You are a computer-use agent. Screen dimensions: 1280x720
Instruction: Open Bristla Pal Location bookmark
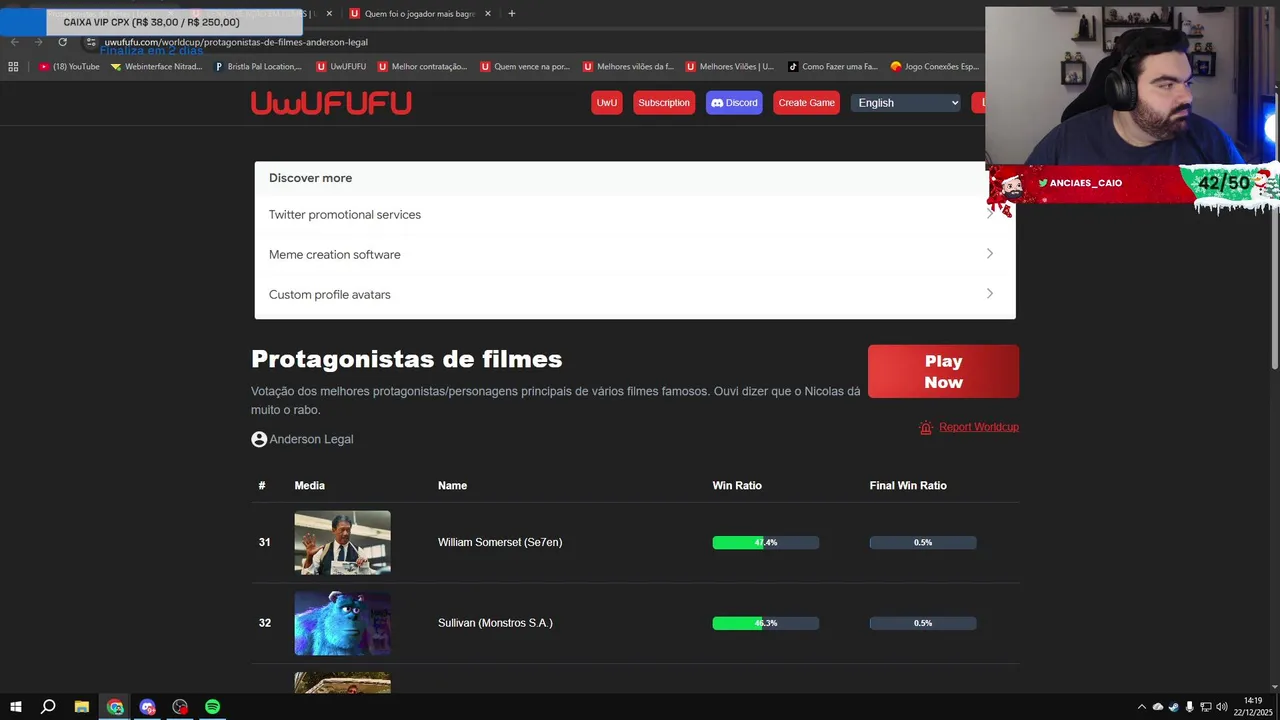click(x=258, y=67)
